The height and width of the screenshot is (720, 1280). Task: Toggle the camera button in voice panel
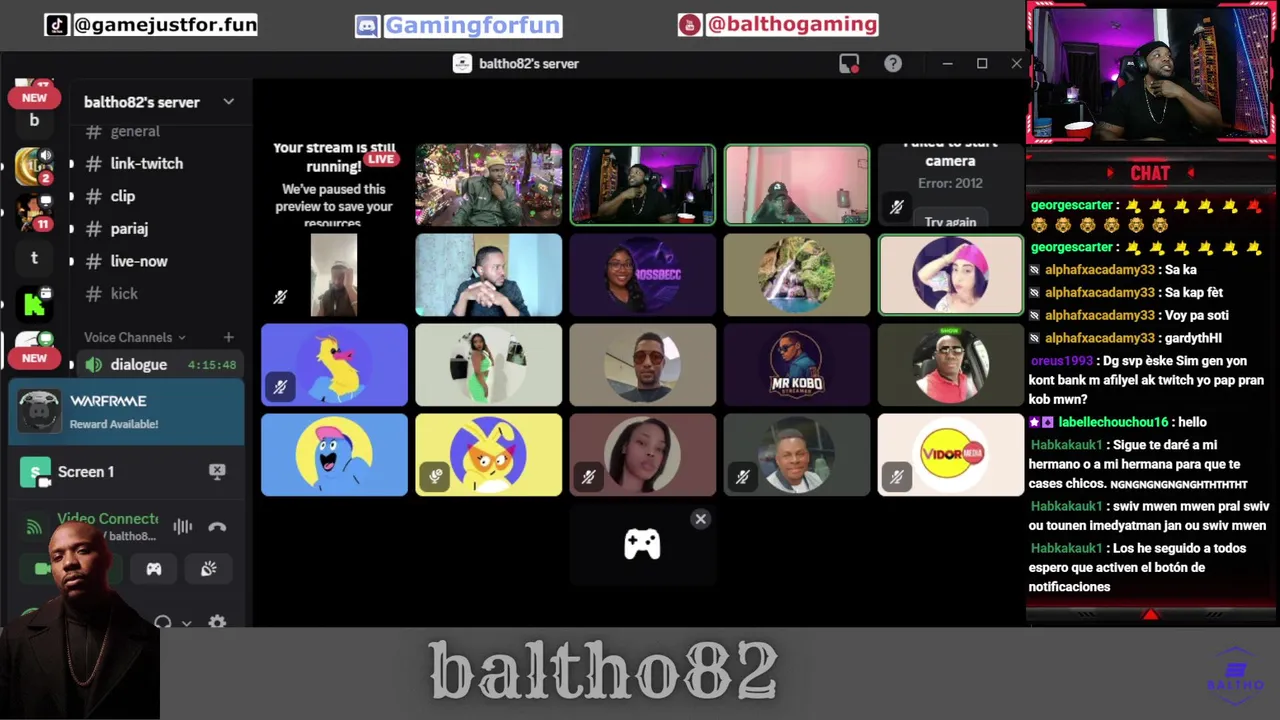click(x=43, y=569)
